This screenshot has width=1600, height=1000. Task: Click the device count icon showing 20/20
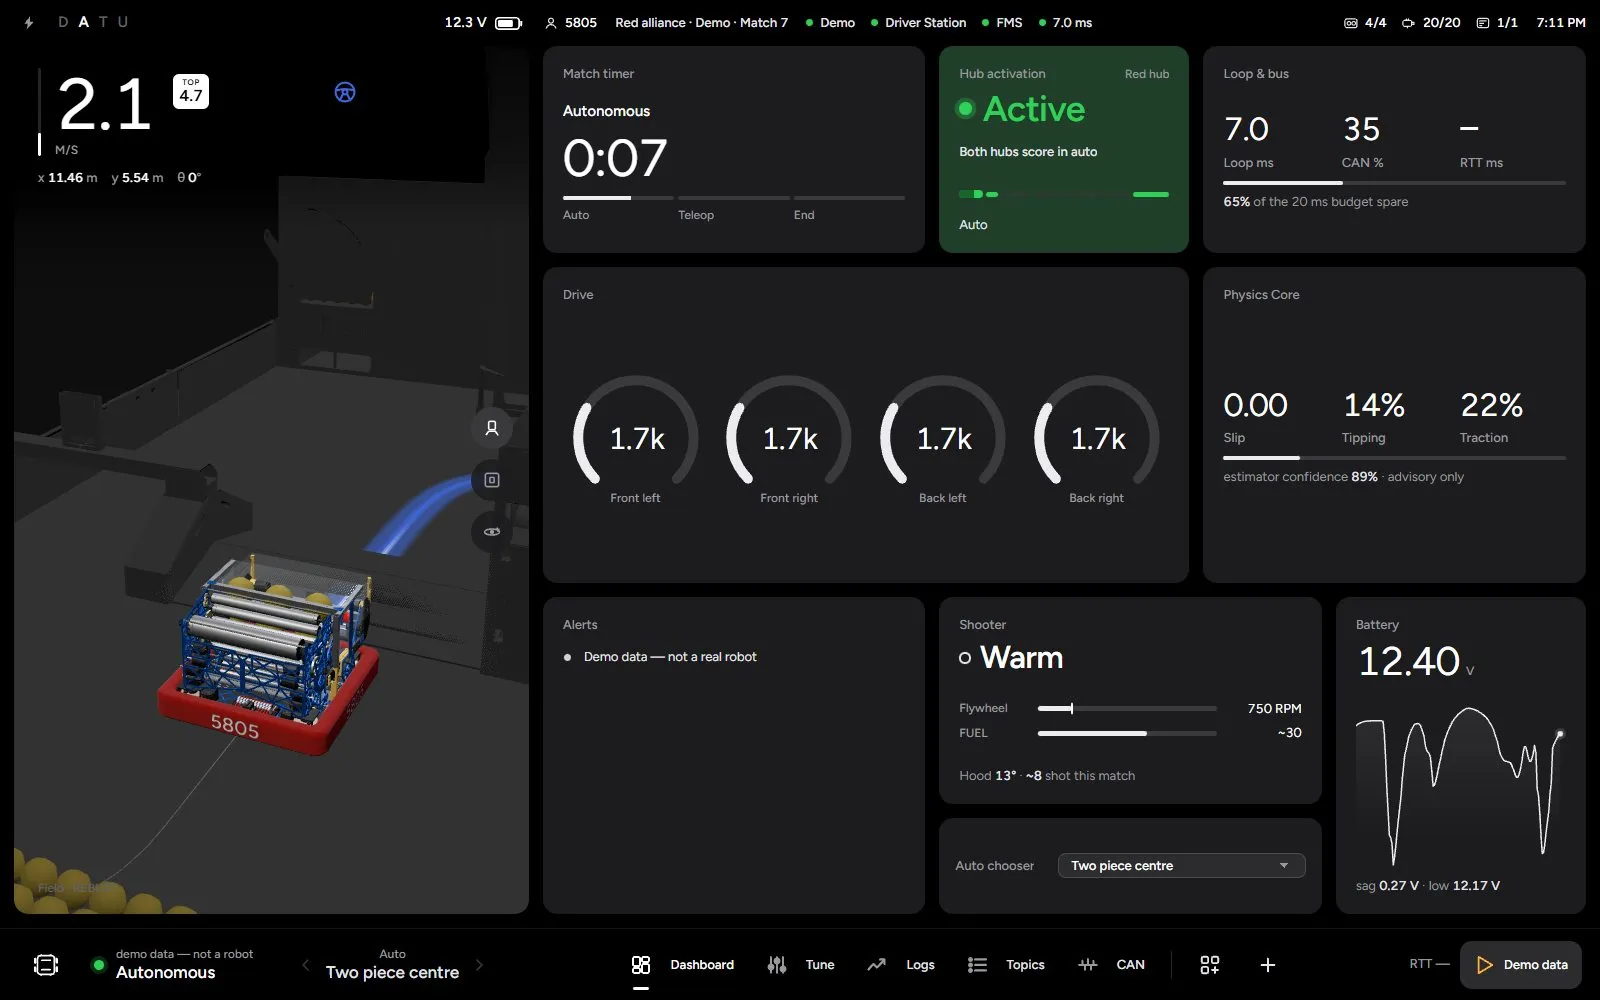(x=1408, y=22)
